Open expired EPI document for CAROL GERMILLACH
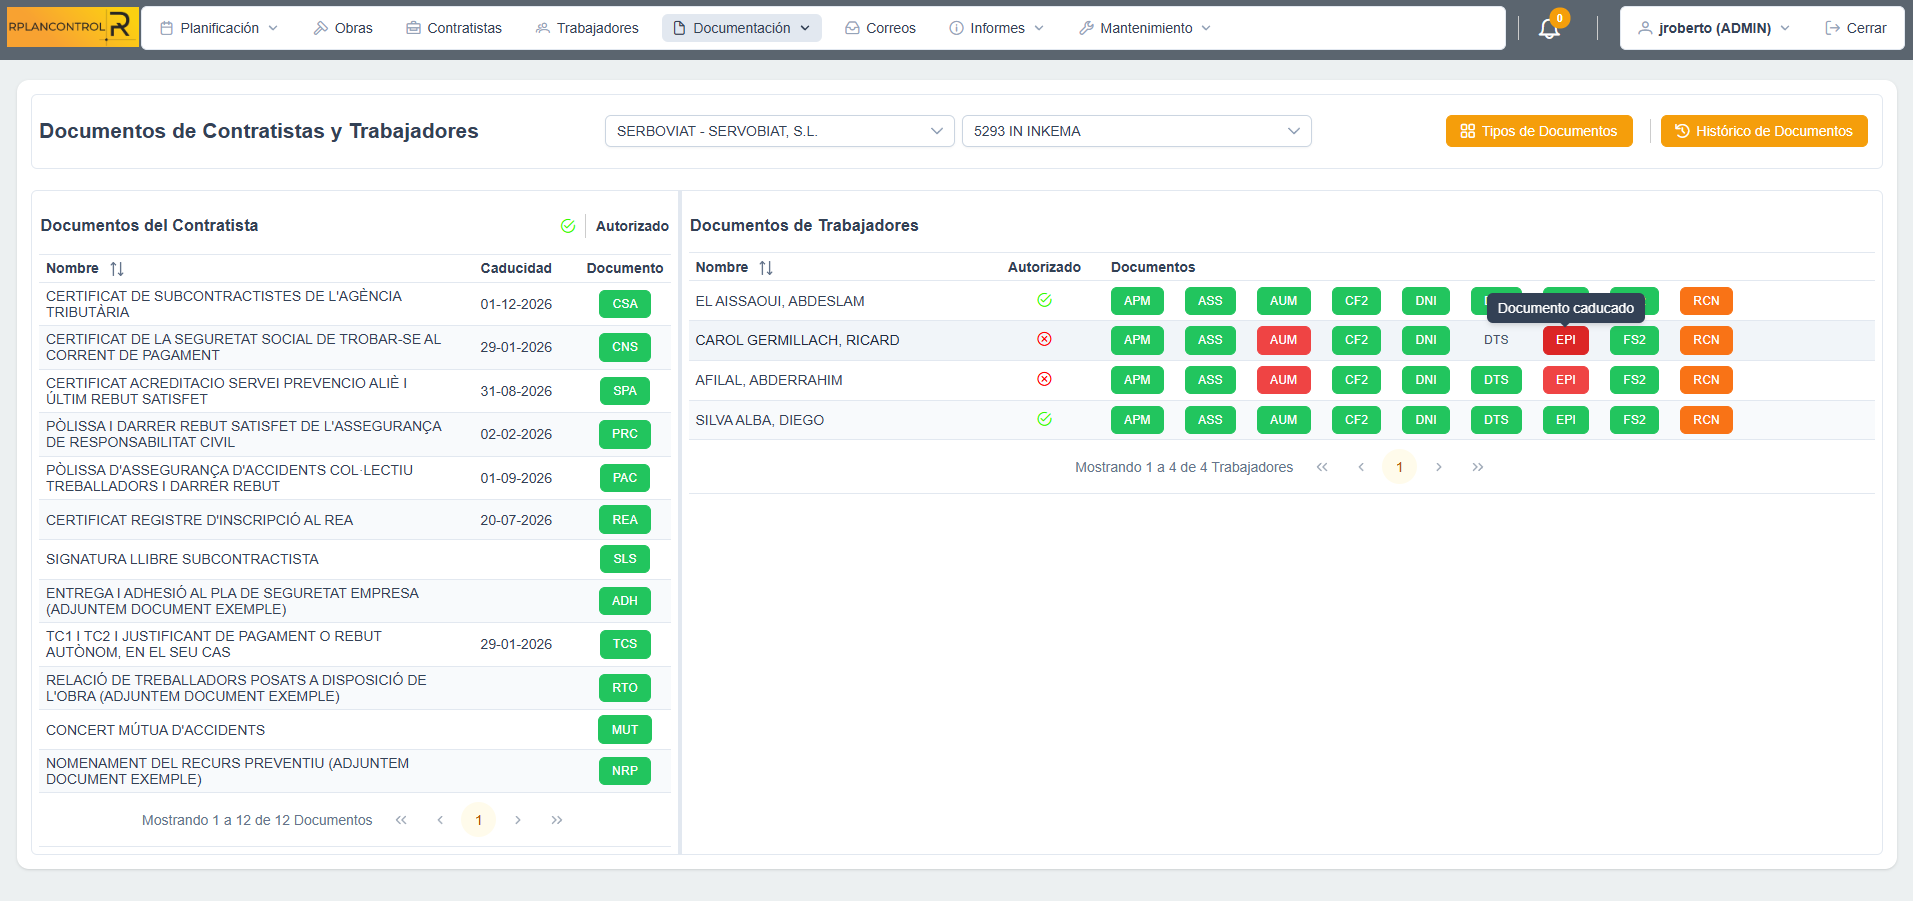The image size is (1913, 901). tap(1565, 340)
